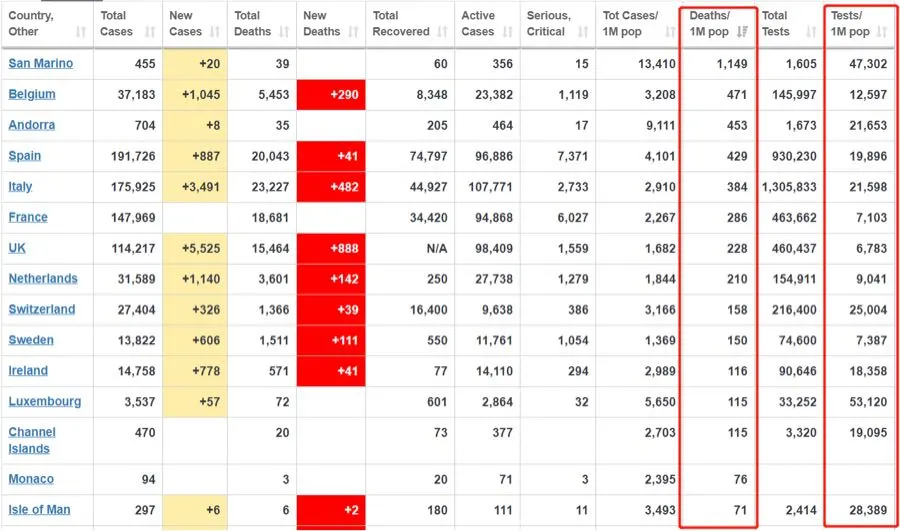Open the Monaco country link
Viewport: 900px width, 531px height.
point(31,479)
